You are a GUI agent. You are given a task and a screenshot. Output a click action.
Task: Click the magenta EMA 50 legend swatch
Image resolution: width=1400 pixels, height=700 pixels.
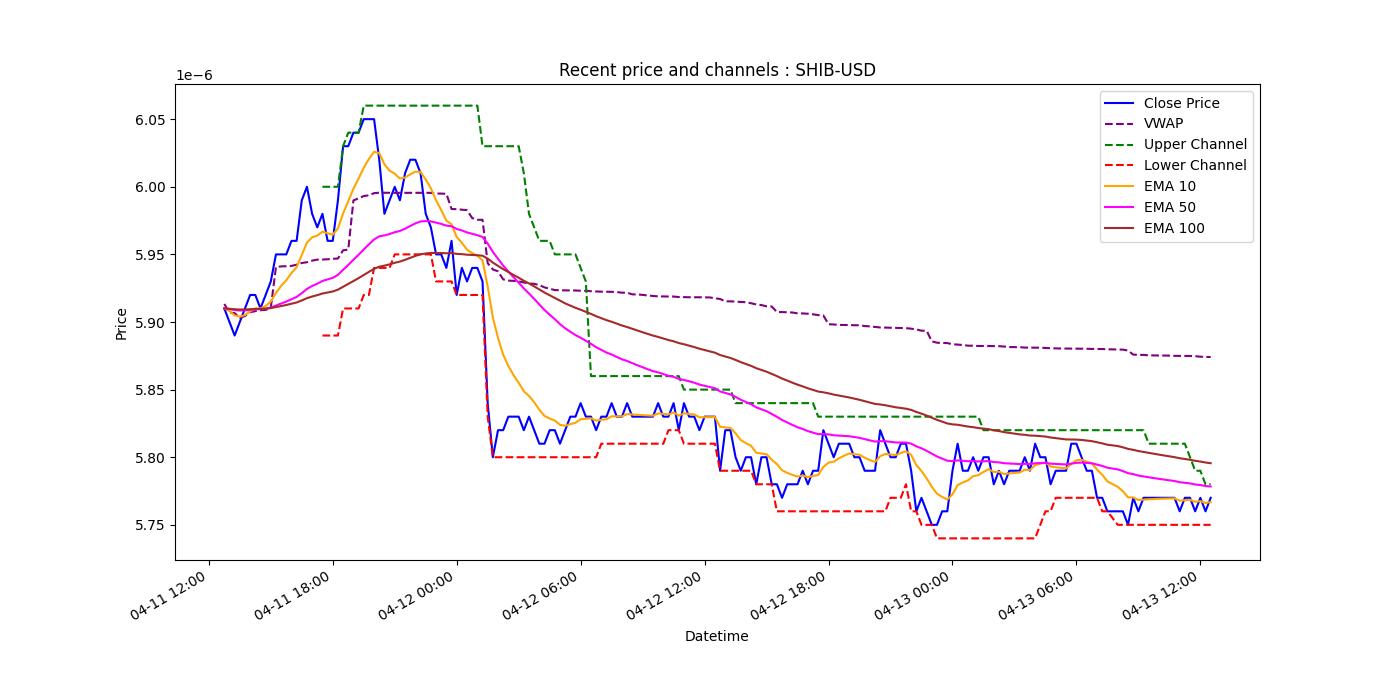(1118, 208)
